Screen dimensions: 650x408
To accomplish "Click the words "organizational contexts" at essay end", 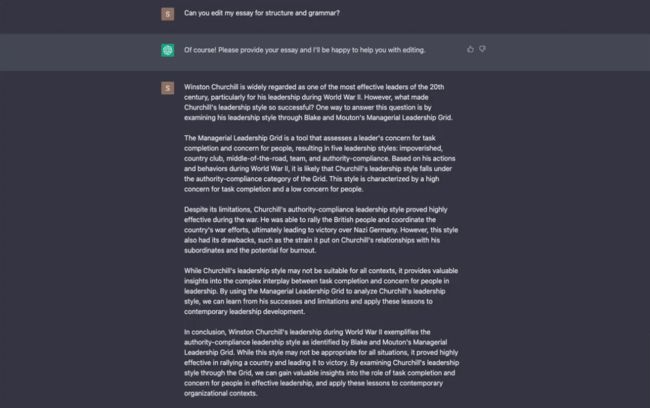I will coord(220,393).
